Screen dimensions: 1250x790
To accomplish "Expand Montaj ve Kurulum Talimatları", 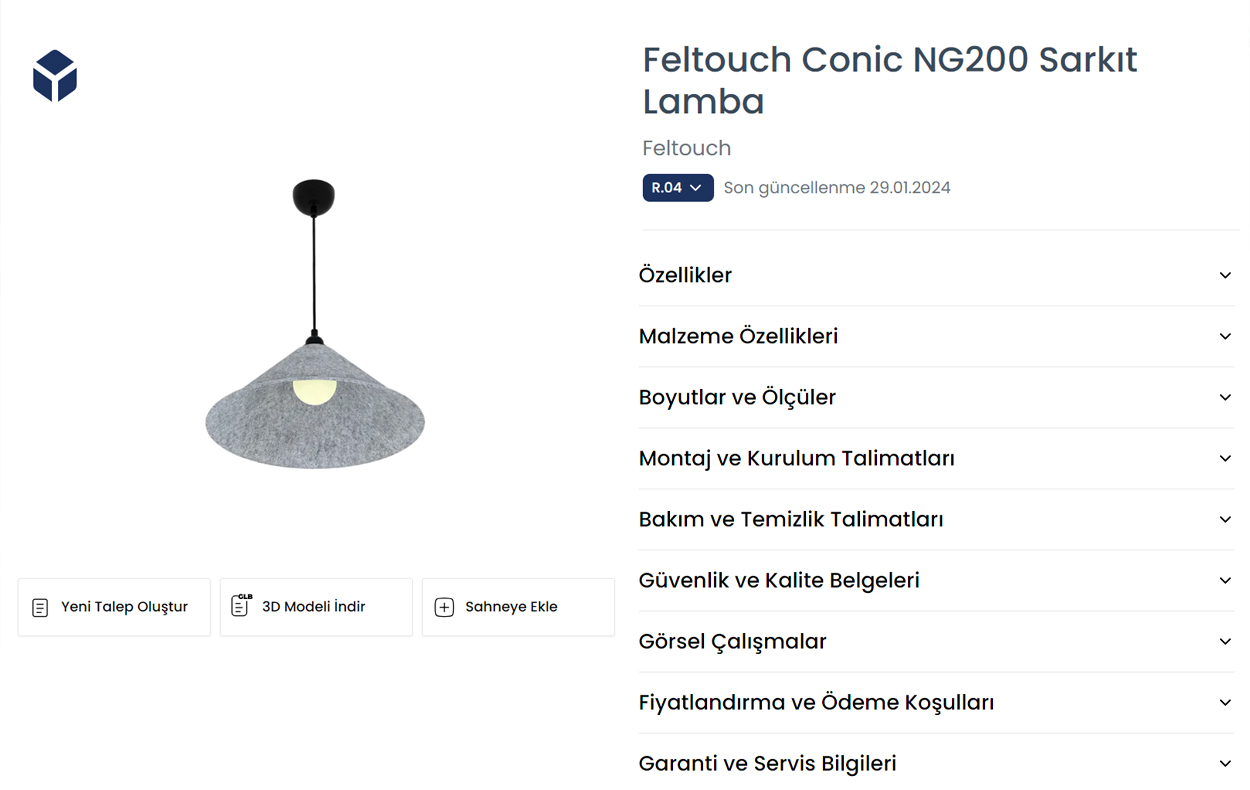I will tap(796, 458).
